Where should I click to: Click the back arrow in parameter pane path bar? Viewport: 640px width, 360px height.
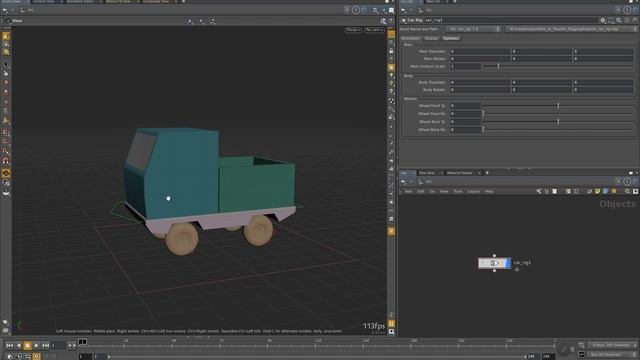403,10
